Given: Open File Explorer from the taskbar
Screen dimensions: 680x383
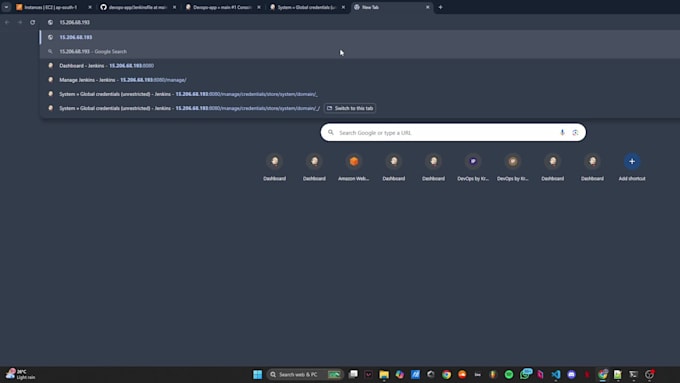Looking at the screenshot, I should coord(384,374).
